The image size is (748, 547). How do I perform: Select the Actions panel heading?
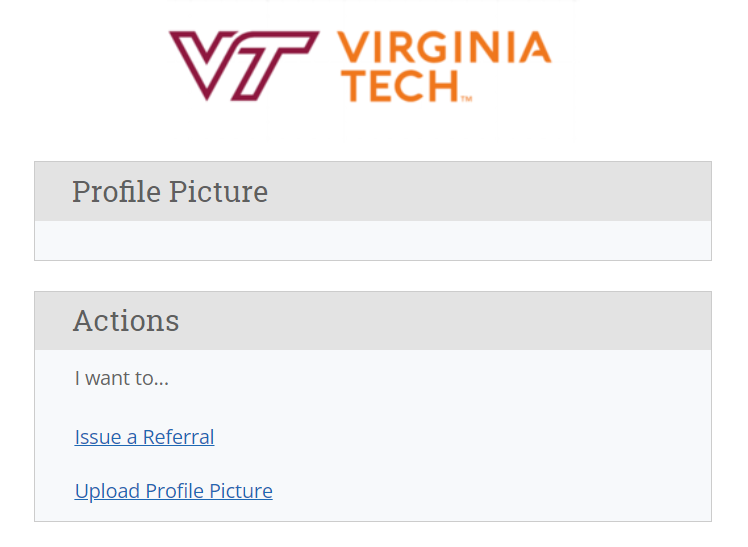(x=126, y=320)
